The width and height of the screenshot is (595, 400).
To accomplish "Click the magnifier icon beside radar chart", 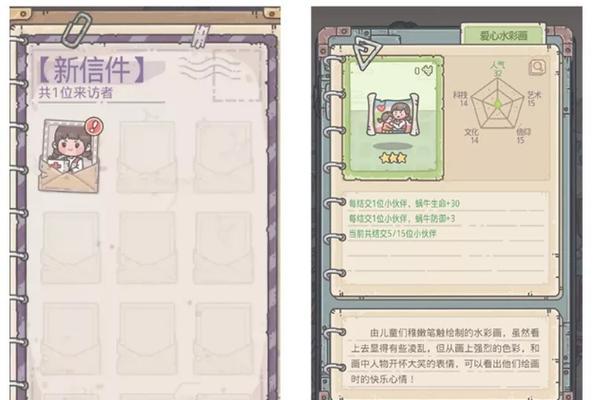I will coord(537,68).
